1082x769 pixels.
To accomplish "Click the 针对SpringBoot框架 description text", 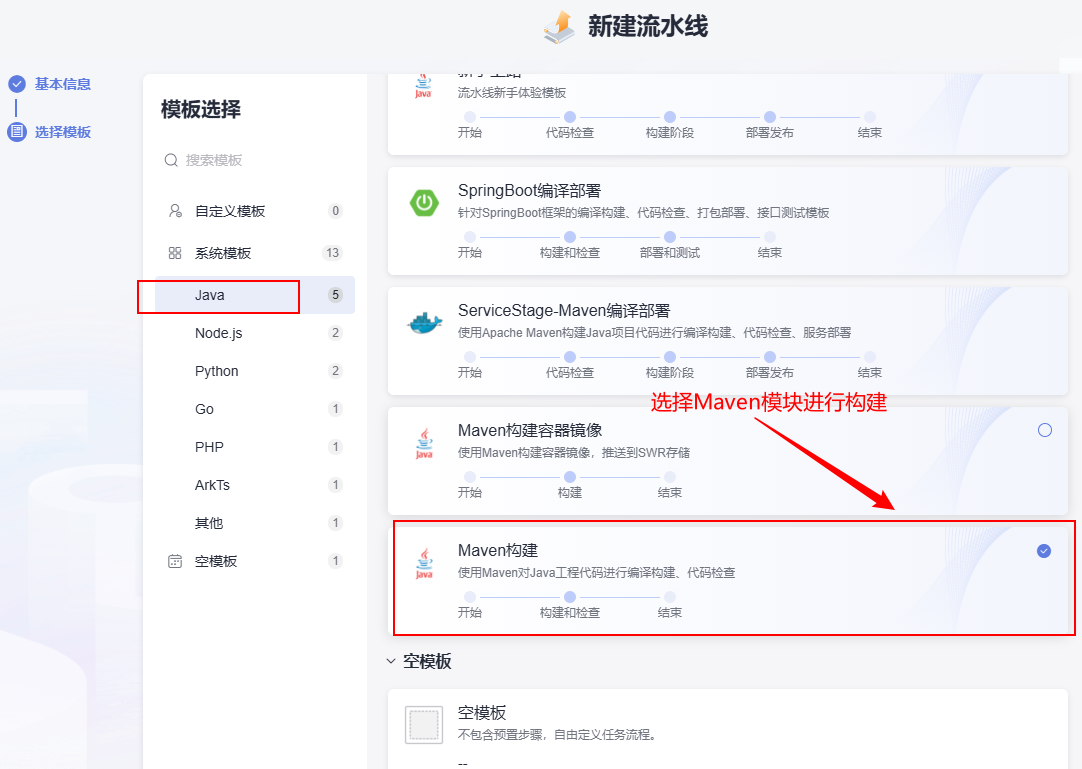I will pyautogui.click(x=643, y=213).
